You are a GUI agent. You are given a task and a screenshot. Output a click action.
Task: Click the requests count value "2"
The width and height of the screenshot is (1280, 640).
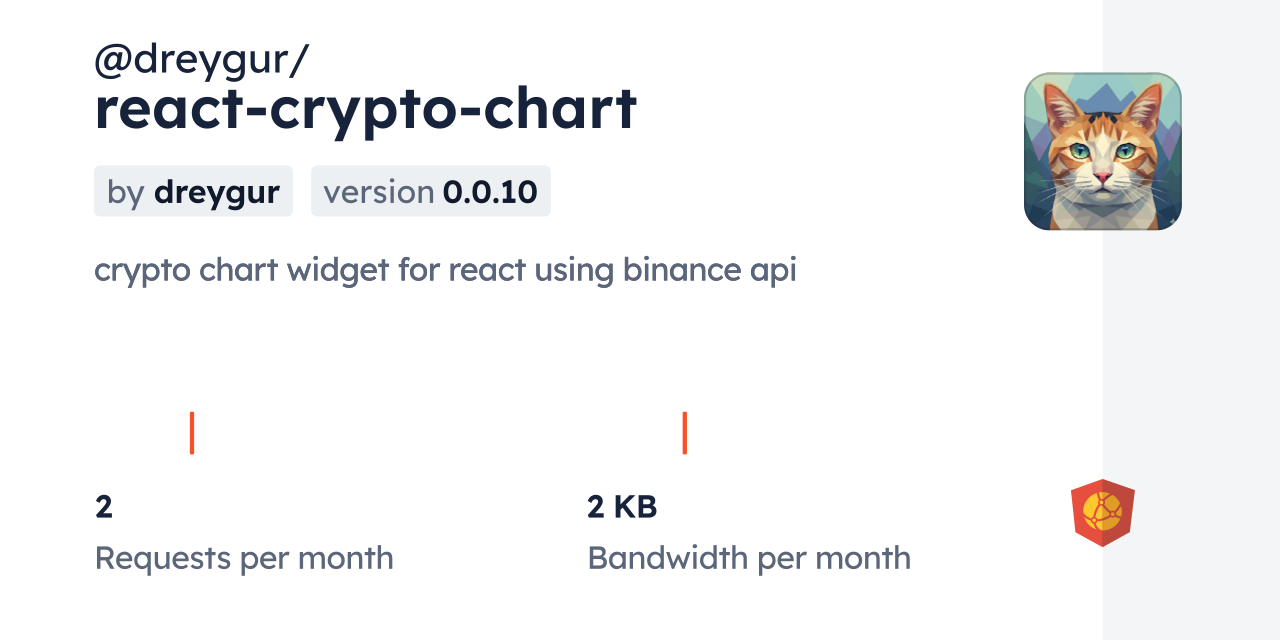[104, 507]
